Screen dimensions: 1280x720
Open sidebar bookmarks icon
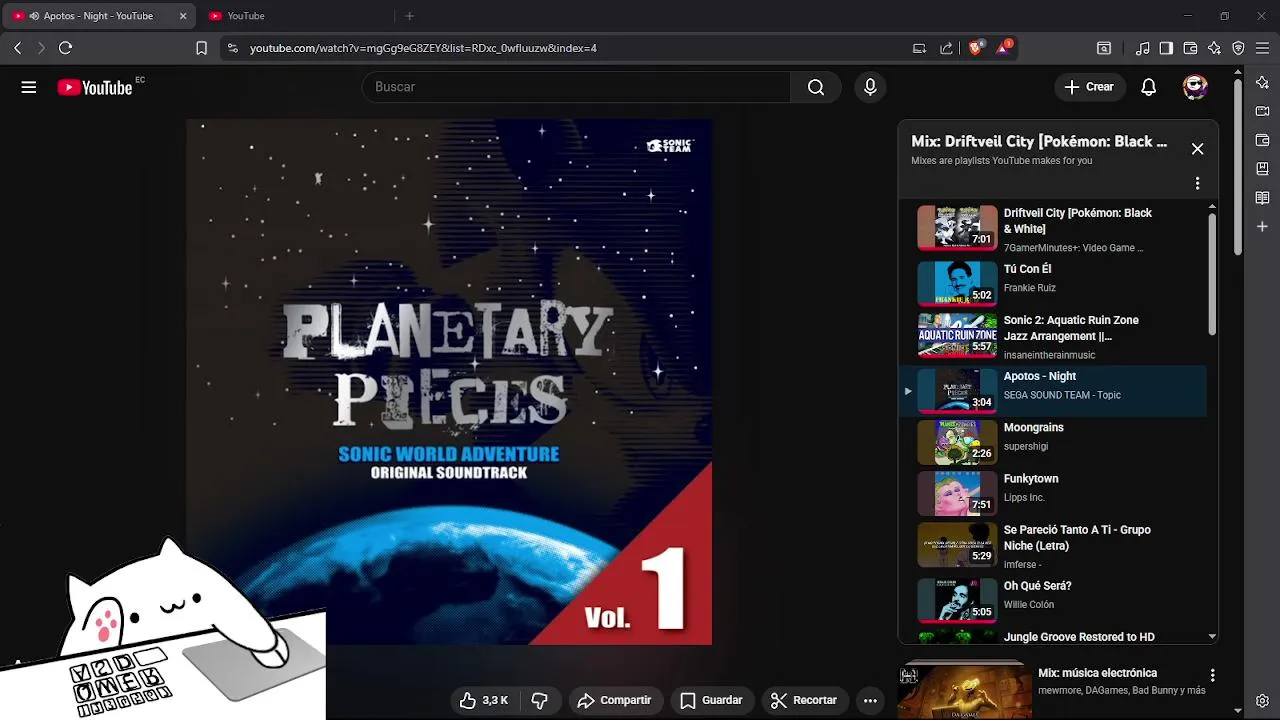[1263, 169]
